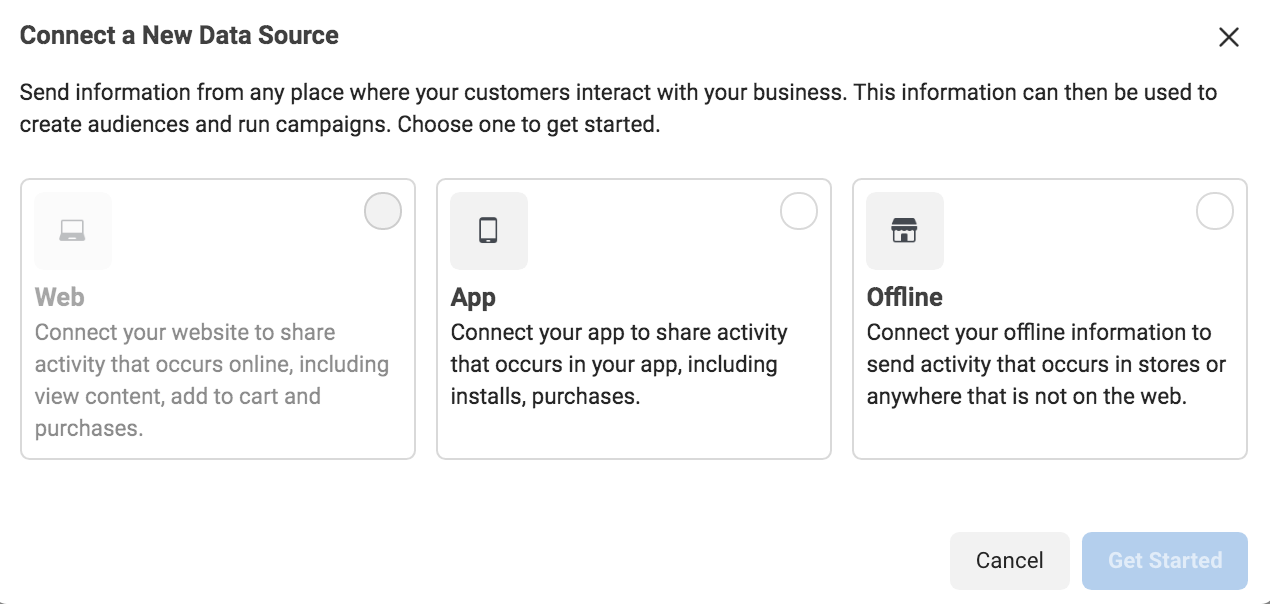Image resolution: width=1270 pixels, height=604 pixels.
Task: Close the Connect a New Data Source dialog
Action: tap(1229, 37)
